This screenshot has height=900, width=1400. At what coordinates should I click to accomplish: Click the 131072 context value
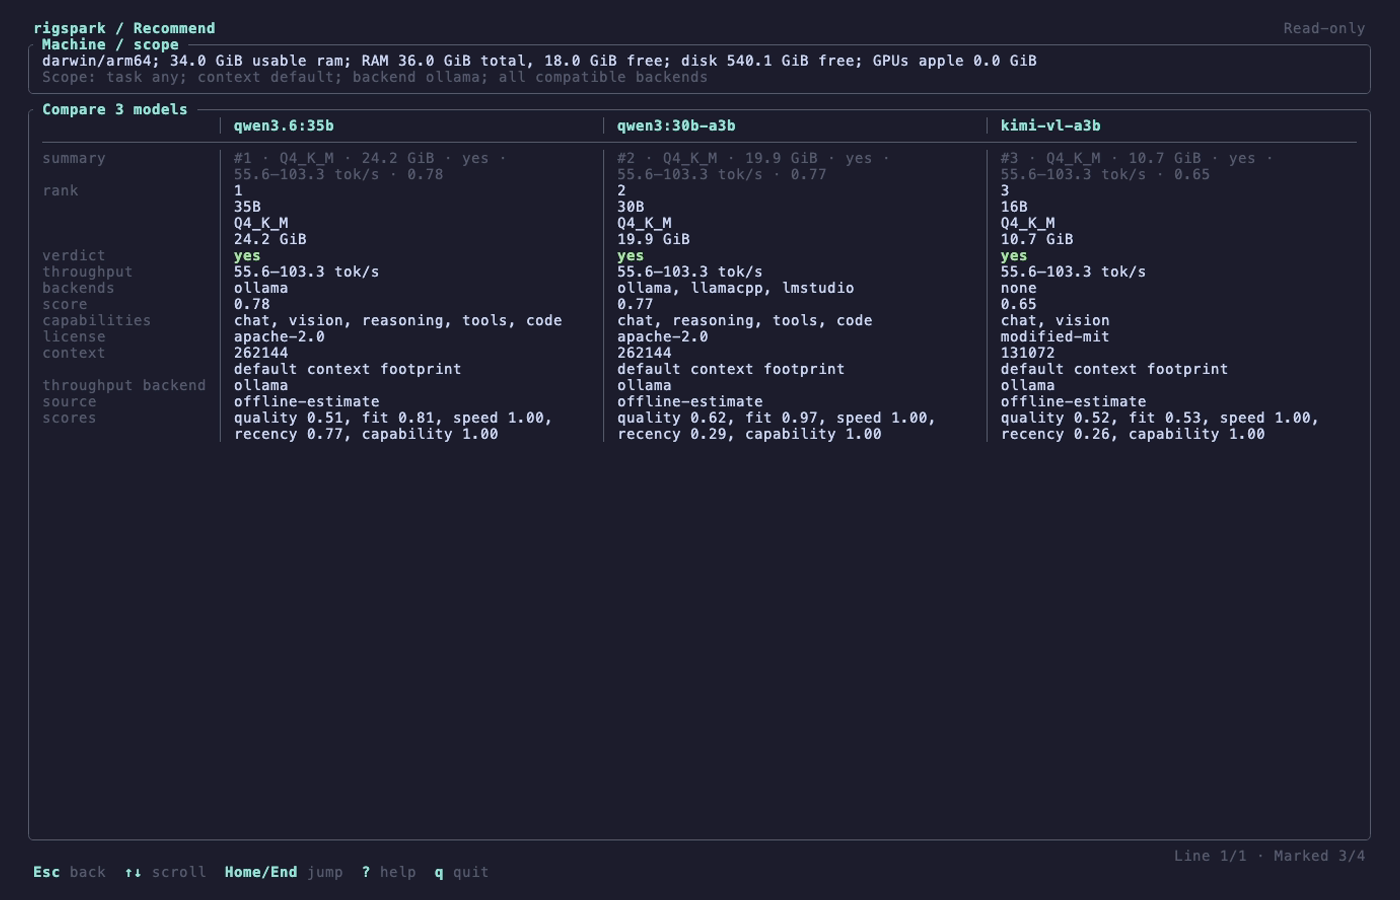(x=1028, y=353)
